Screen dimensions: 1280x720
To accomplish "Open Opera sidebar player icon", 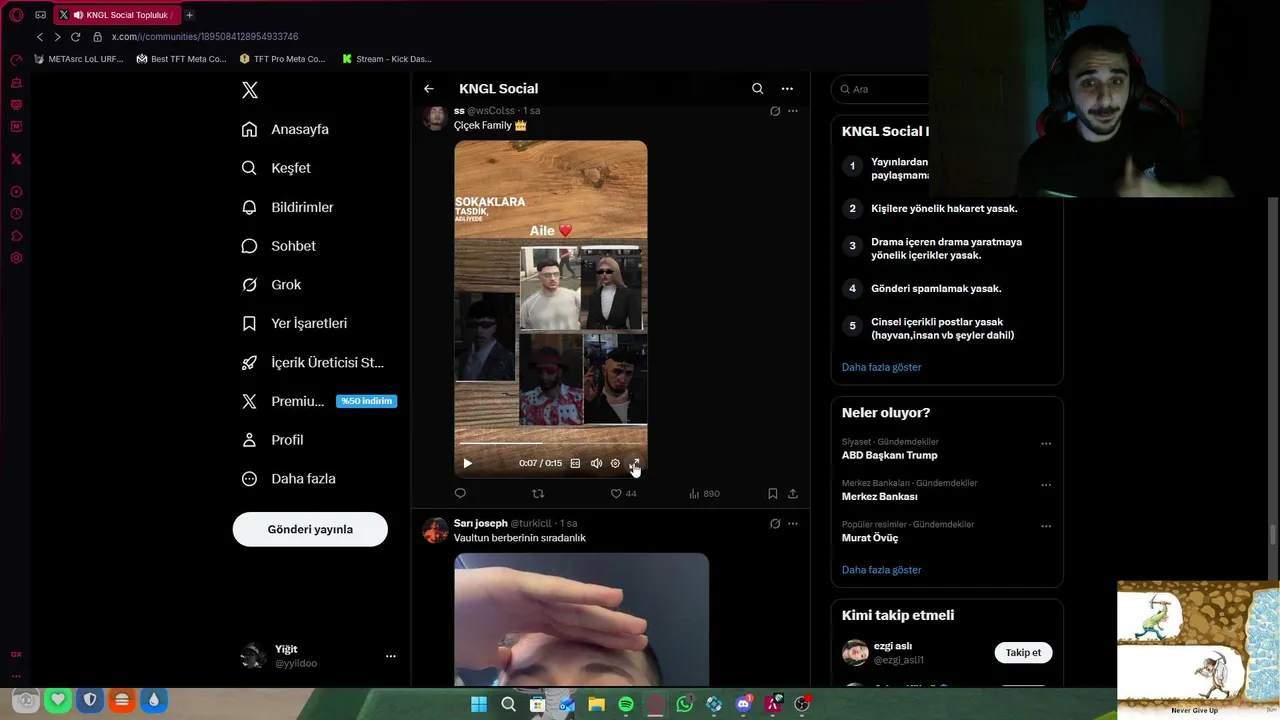I will (x=16, y=192).
